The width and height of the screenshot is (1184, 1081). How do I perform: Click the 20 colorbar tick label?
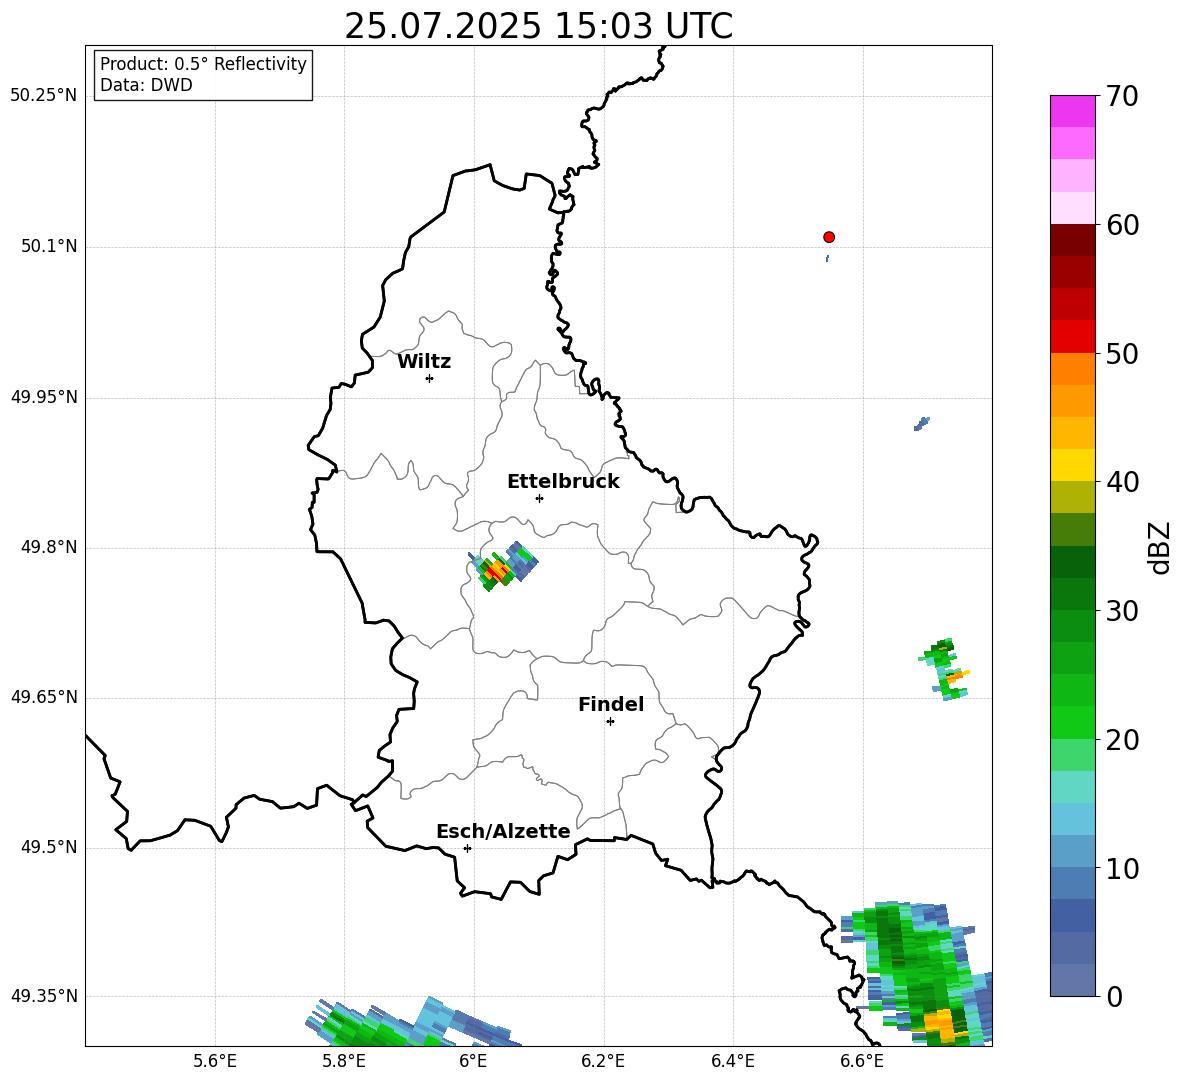pos(1122,740)
